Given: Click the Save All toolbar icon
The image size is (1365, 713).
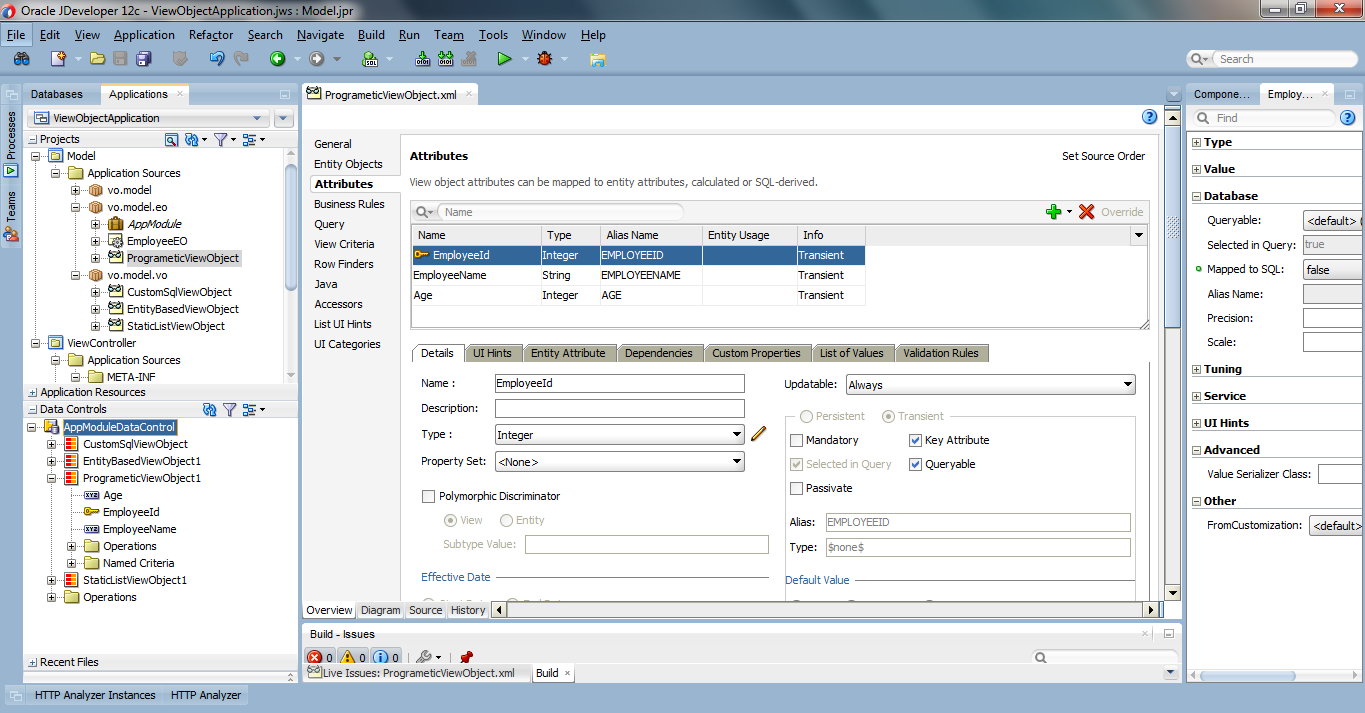Looking at the screenshot, I should (x=143, y=58).
